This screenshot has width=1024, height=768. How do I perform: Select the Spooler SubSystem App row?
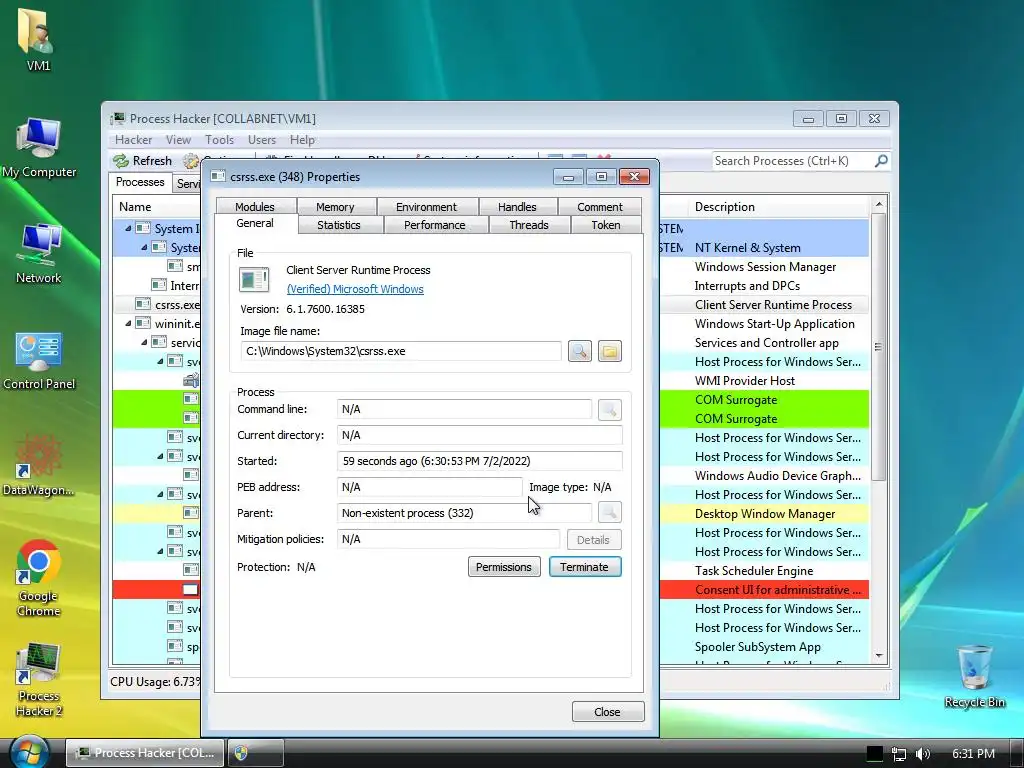[491, 647]
